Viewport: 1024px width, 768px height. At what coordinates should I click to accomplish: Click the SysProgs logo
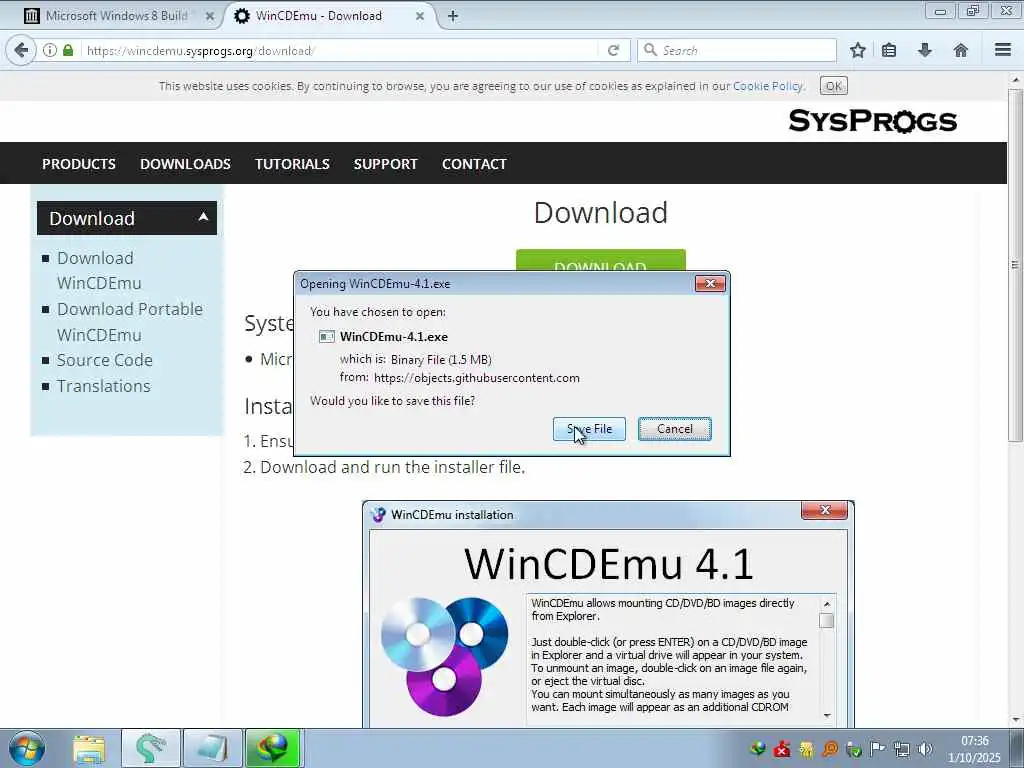point(872,121)
